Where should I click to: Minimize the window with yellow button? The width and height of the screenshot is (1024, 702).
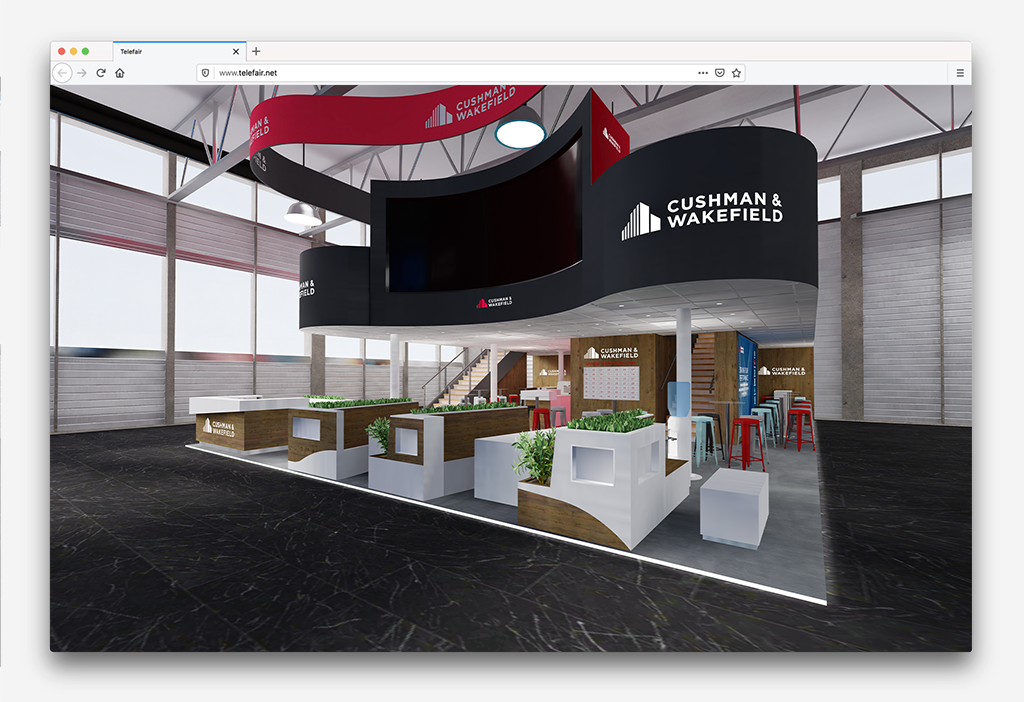tap(73, 51)
